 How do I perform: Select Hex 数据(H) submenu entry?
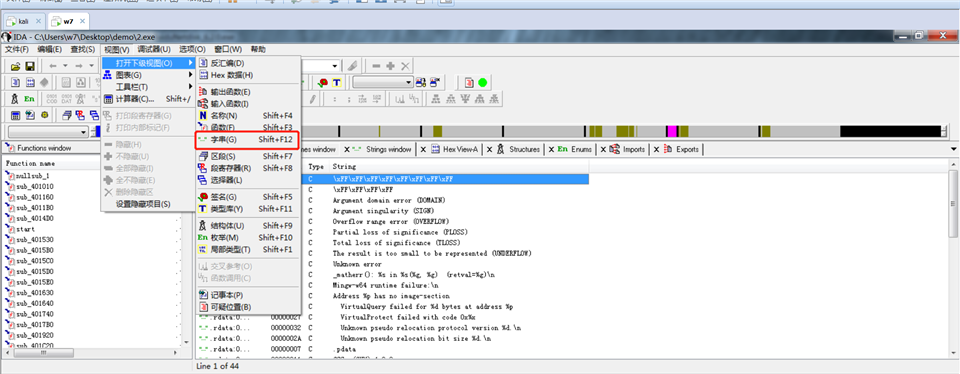pyautogui.click(x=247, y=75)
